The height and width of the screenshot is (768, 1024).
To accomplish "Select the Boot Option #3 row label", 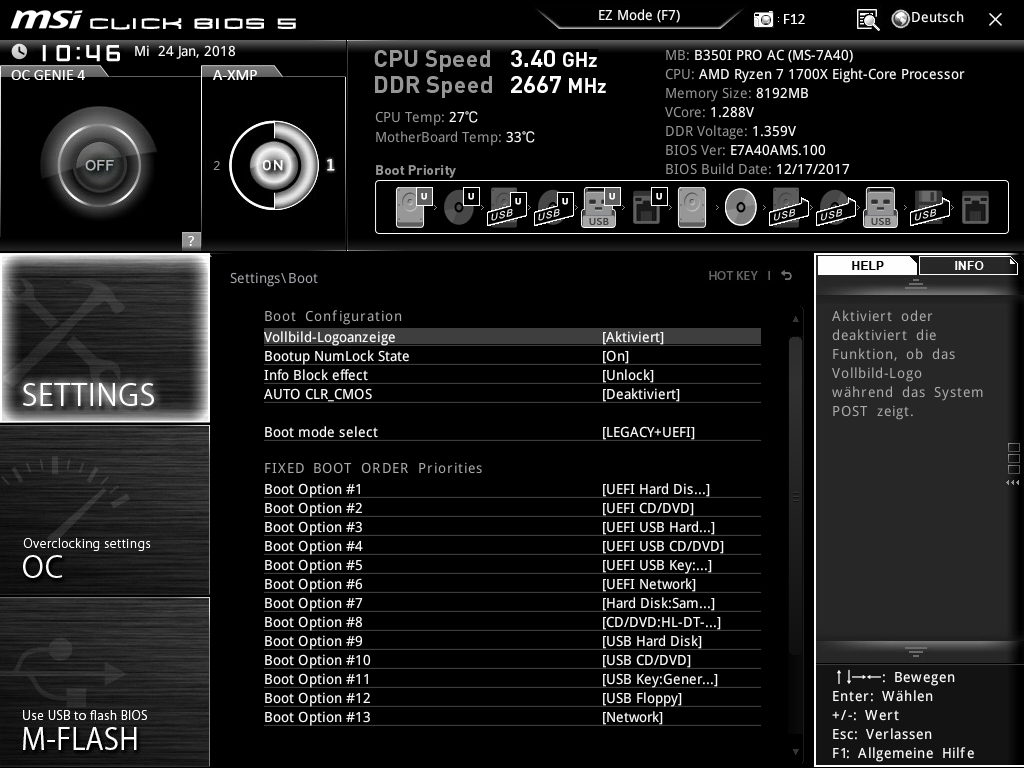I will click(x=313, y=527).
